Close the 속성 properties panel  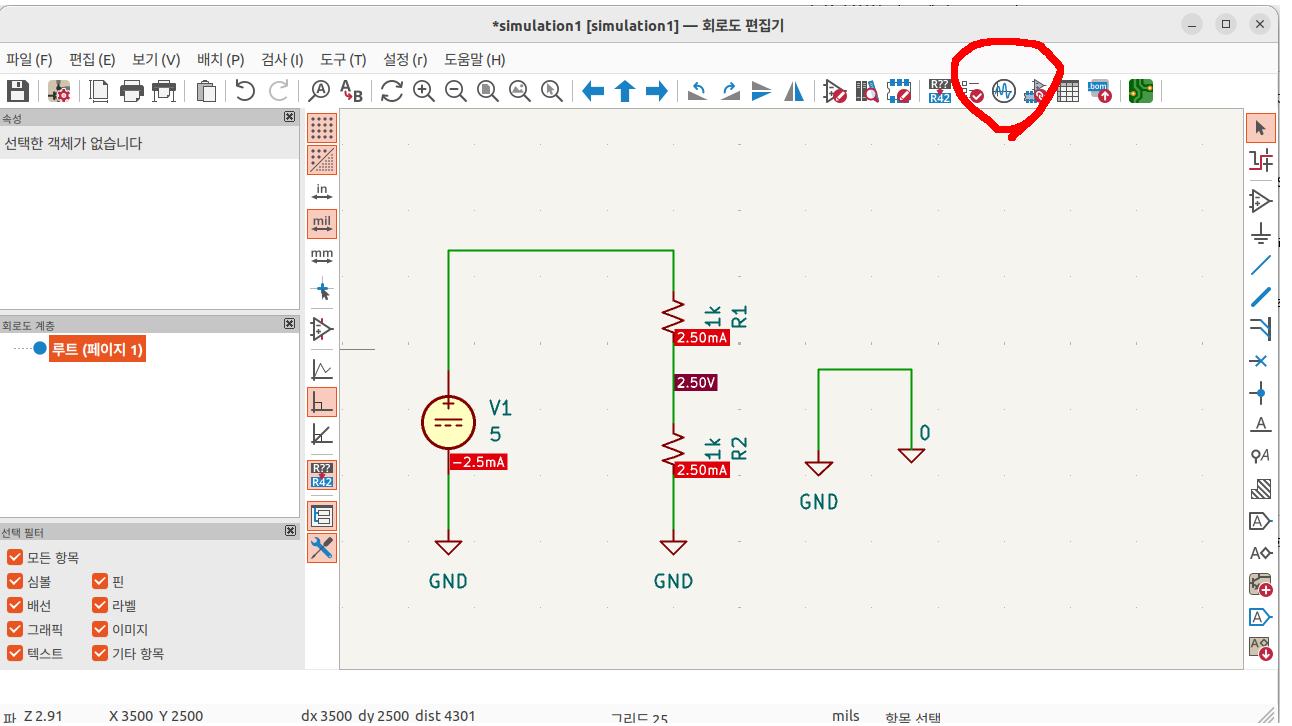pos(289,117)
